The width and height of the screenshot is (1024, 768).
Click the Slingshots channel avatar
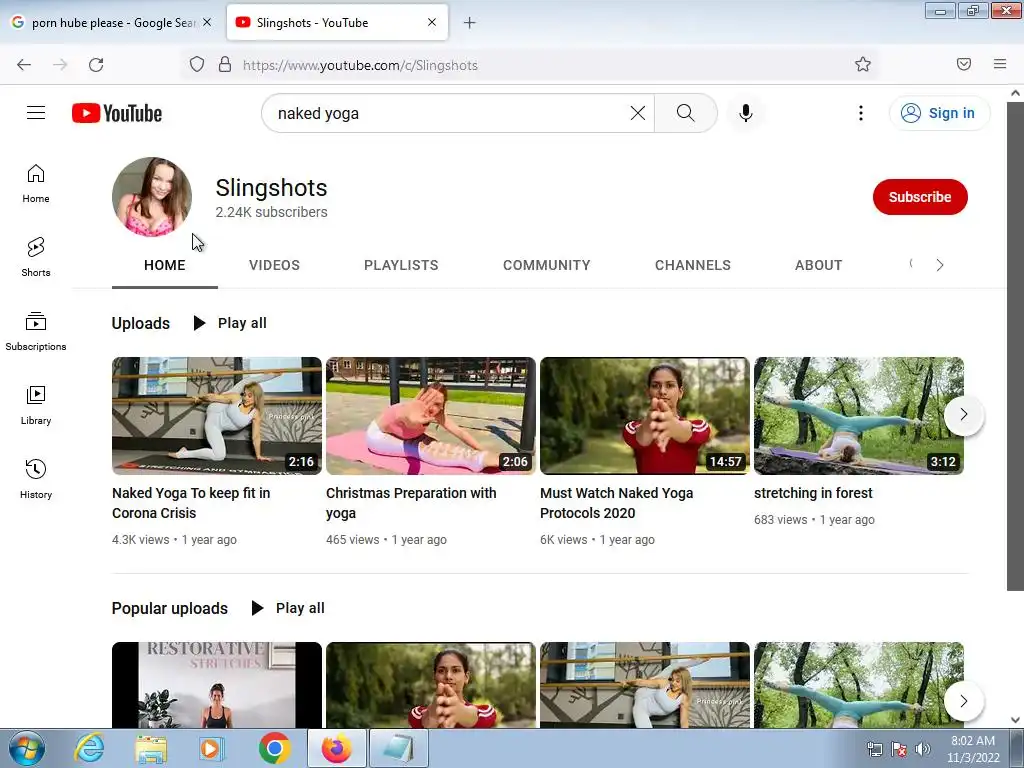pos(152,197)
